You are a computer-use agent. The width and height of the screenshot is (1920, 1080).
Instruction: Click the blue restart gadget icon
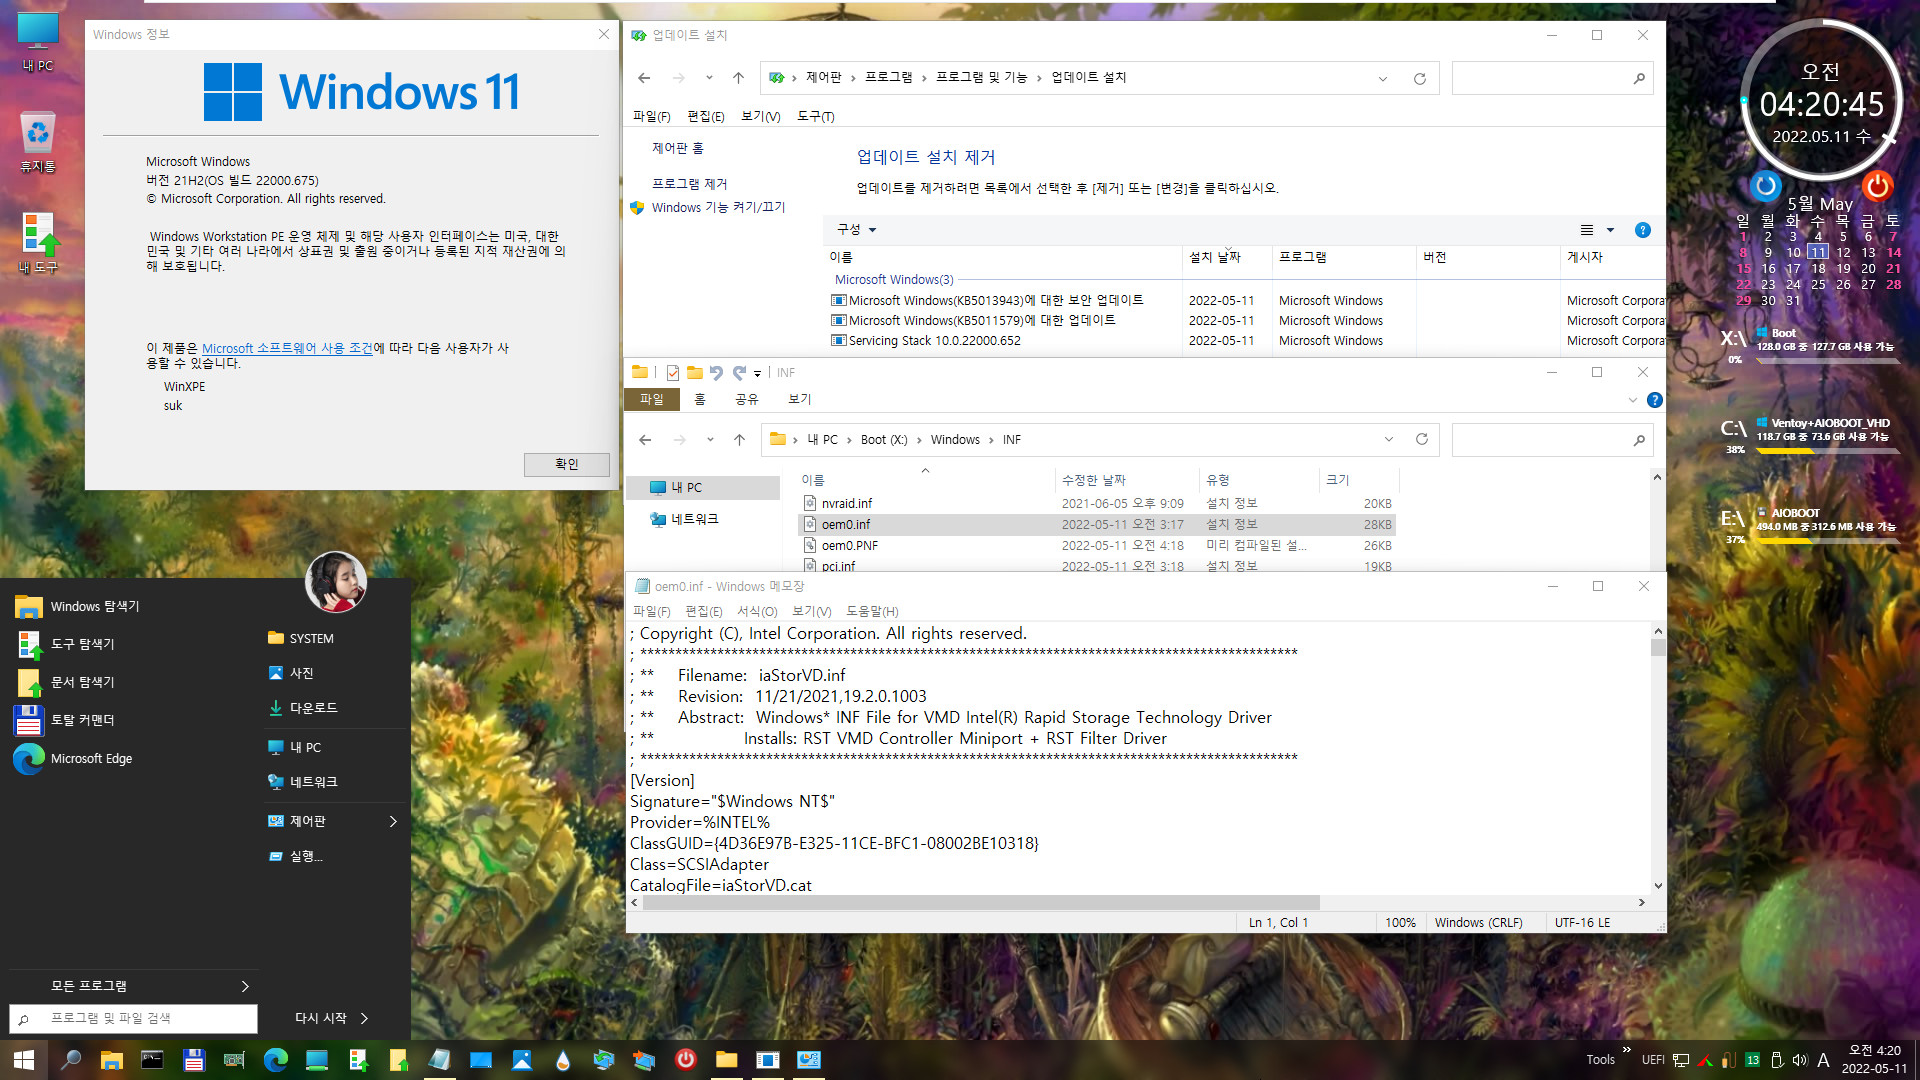1766,186
